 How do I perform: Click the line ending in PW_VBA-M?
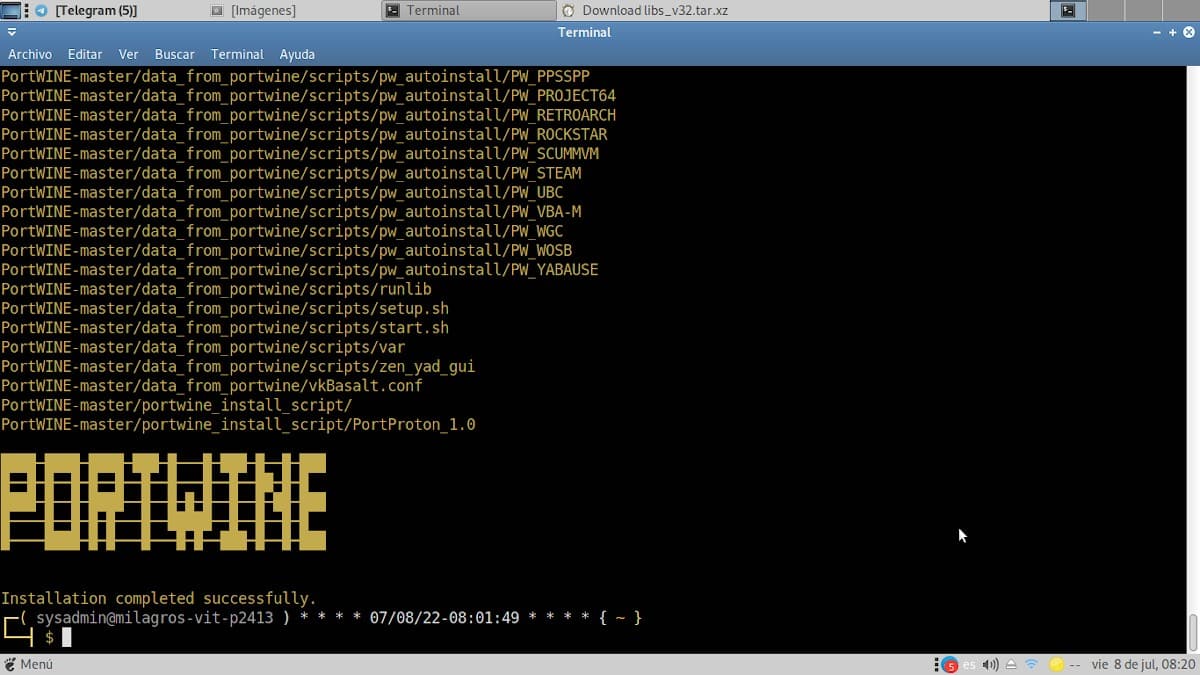coord(291,212)
